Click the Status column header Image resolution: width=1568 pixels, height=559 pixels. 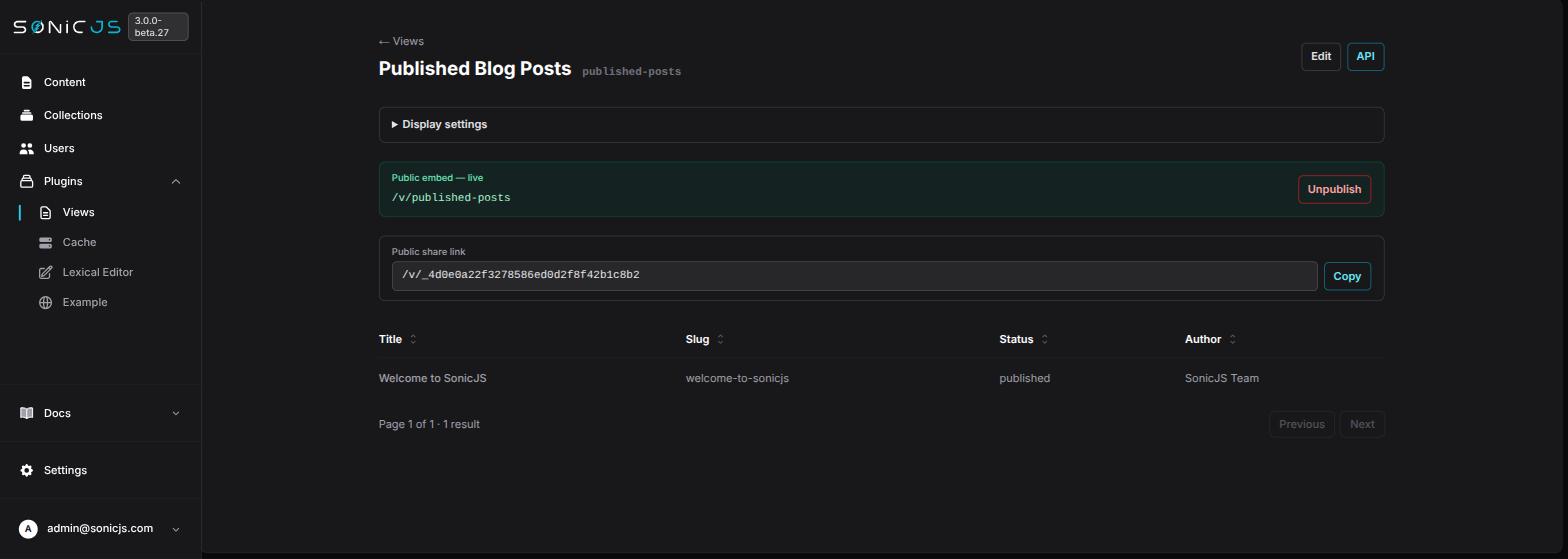(x=1016, y=339)
